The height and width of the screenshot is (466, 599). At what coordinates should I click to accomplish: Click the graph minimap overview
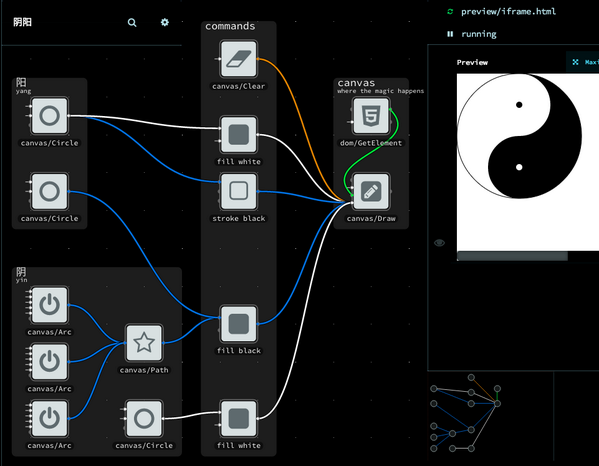(x=467, y=413)
